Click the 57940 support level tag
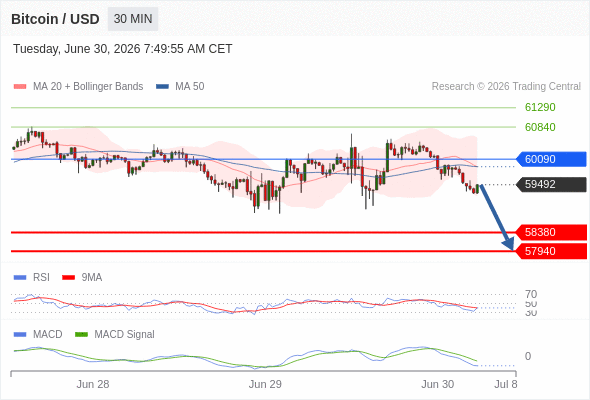Image resolution: width=590 pixels, height=400 pixels. pos(551,251)
